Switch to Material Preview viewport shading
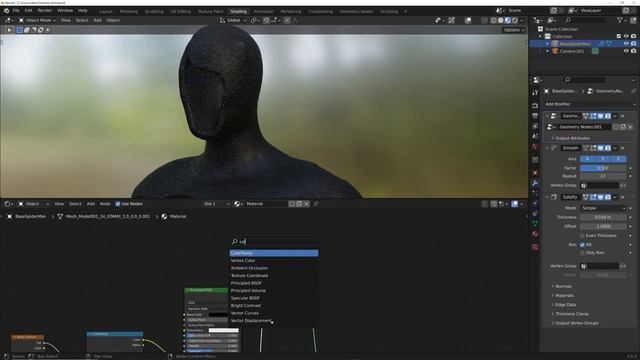640x360 pixels. click(x=508, y=20)
